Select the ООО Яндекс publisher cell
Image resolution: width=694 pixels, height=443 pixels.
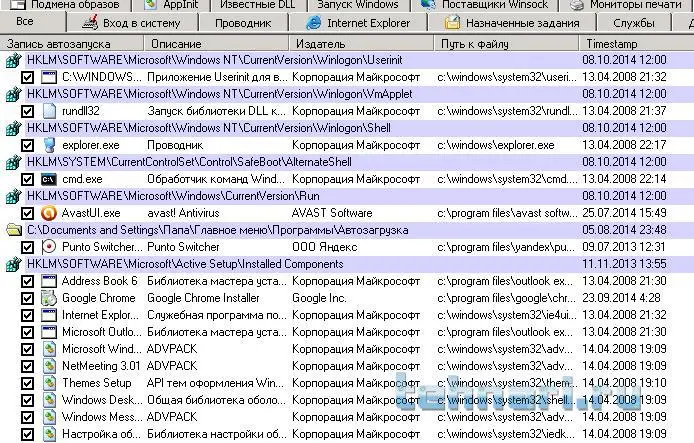coord(324,247)
